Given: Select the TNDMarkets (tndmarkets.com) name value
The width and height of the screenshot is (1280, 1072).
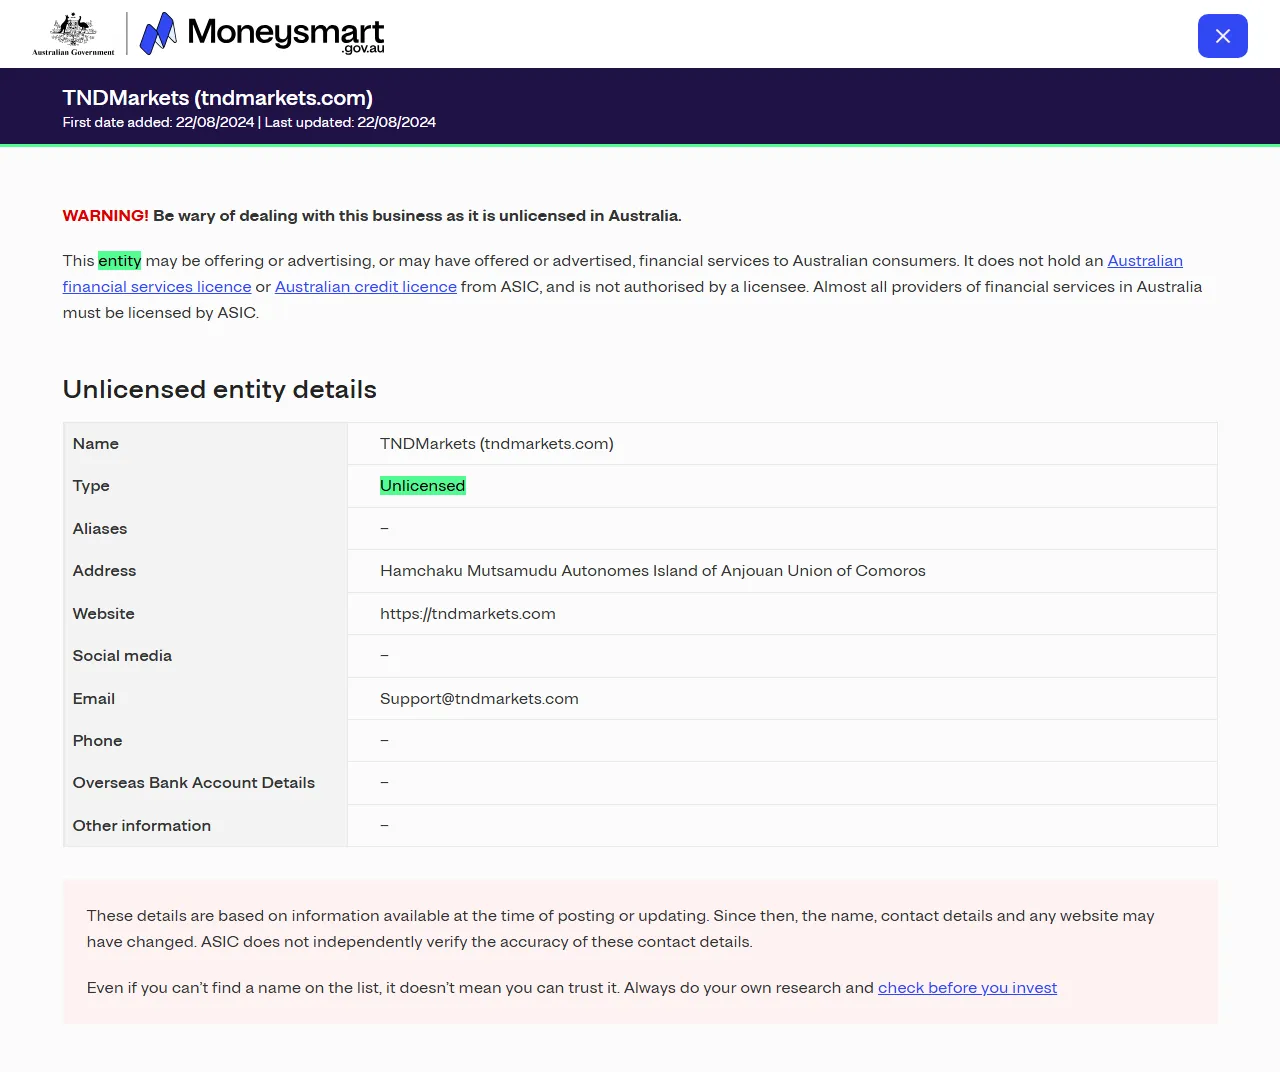Looking at the screenshot, I should (497, 444).
